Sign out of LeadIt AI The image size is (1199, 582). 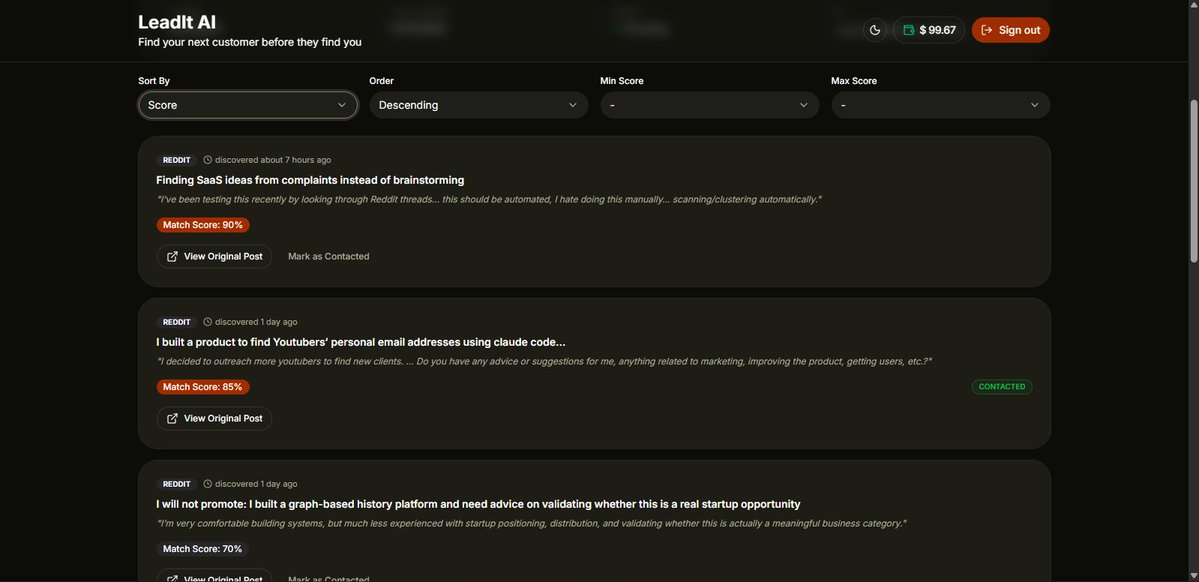pyautogui.click(x=1010, y=30)
